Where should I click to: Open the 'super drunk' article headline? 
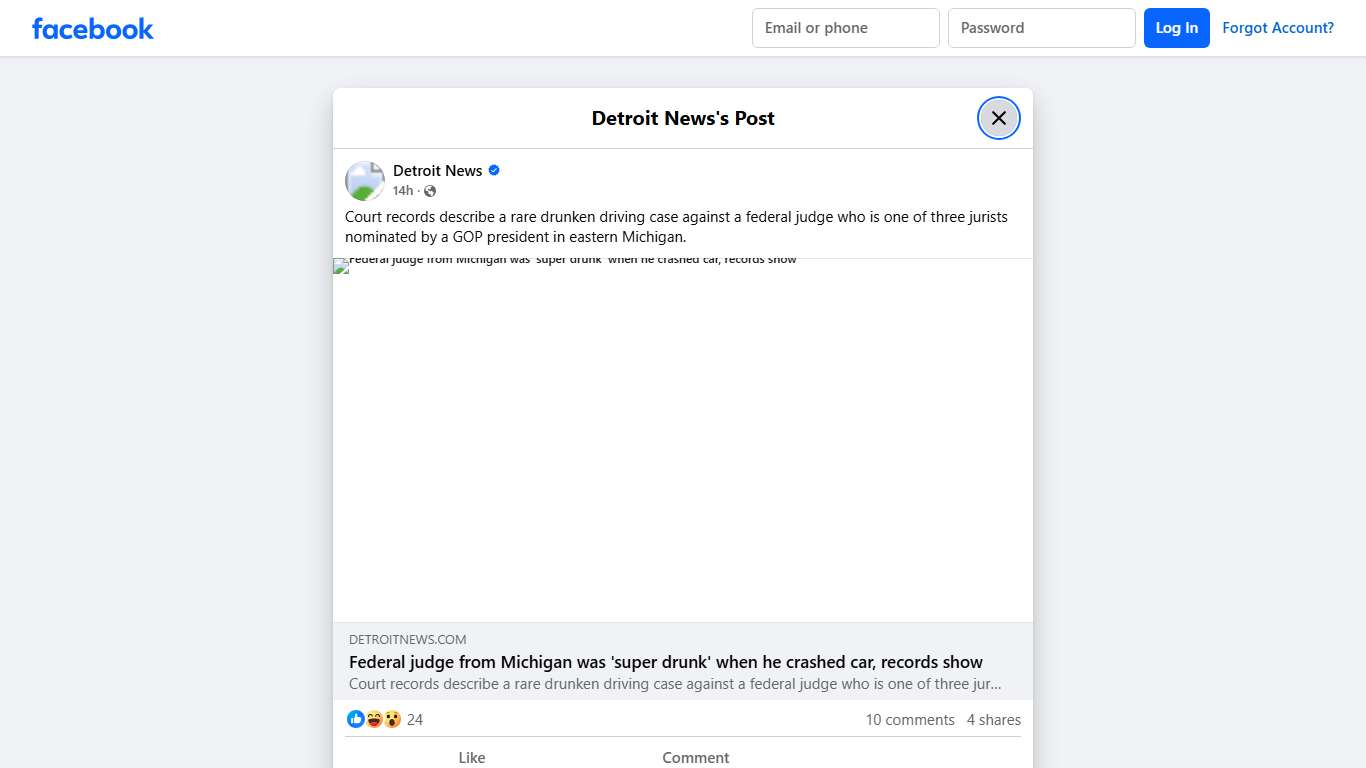[x=665, y=662]
